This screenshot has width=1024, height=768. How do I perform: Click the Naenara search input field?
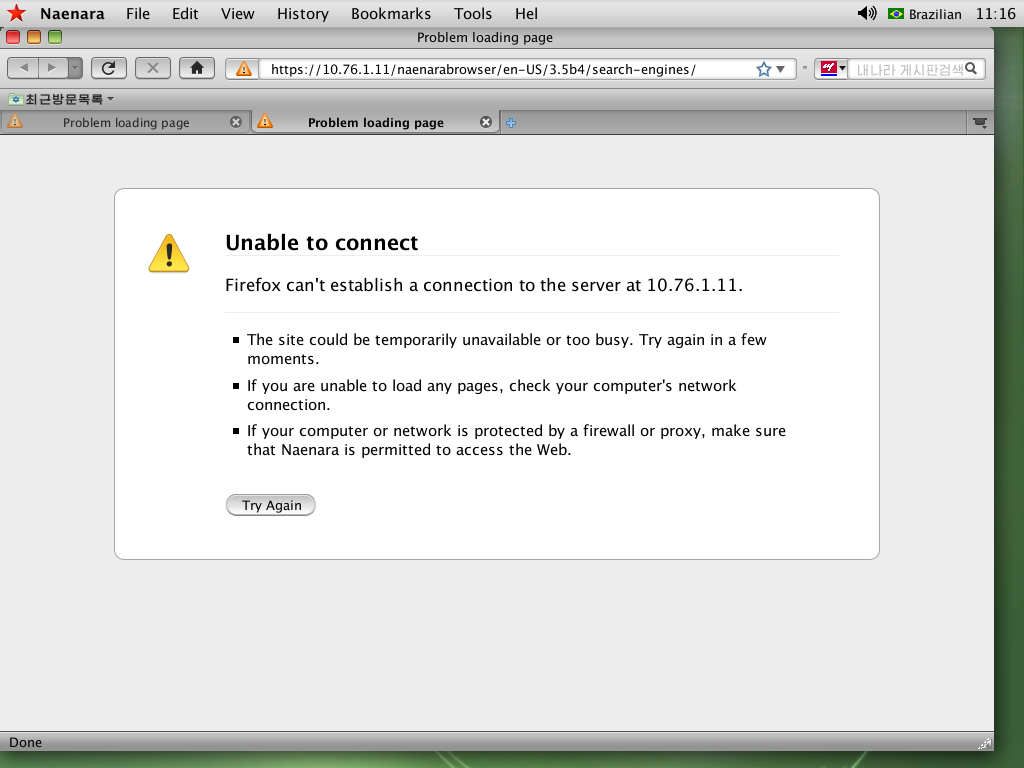[909, 69]
